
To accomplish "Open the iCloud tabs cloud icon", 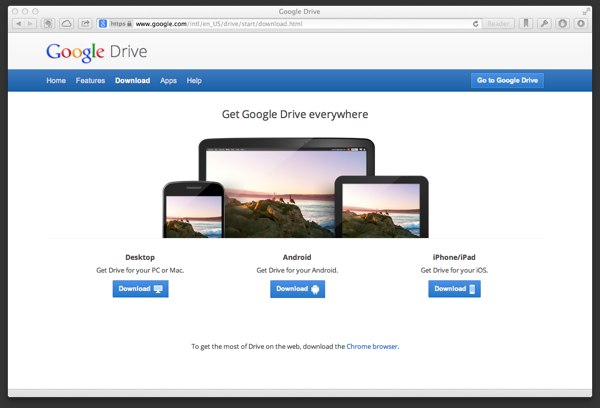I will (66, 24).
